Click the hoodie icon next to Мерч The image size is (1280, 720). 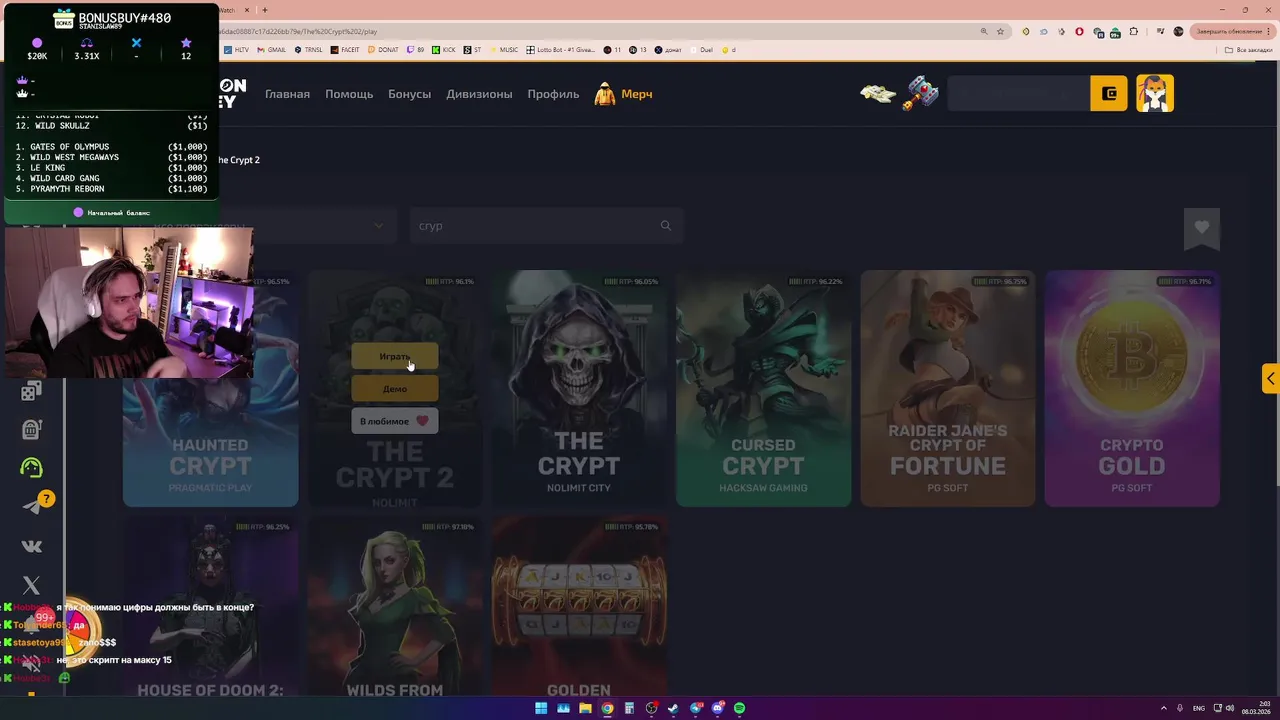tap(604, 94)
